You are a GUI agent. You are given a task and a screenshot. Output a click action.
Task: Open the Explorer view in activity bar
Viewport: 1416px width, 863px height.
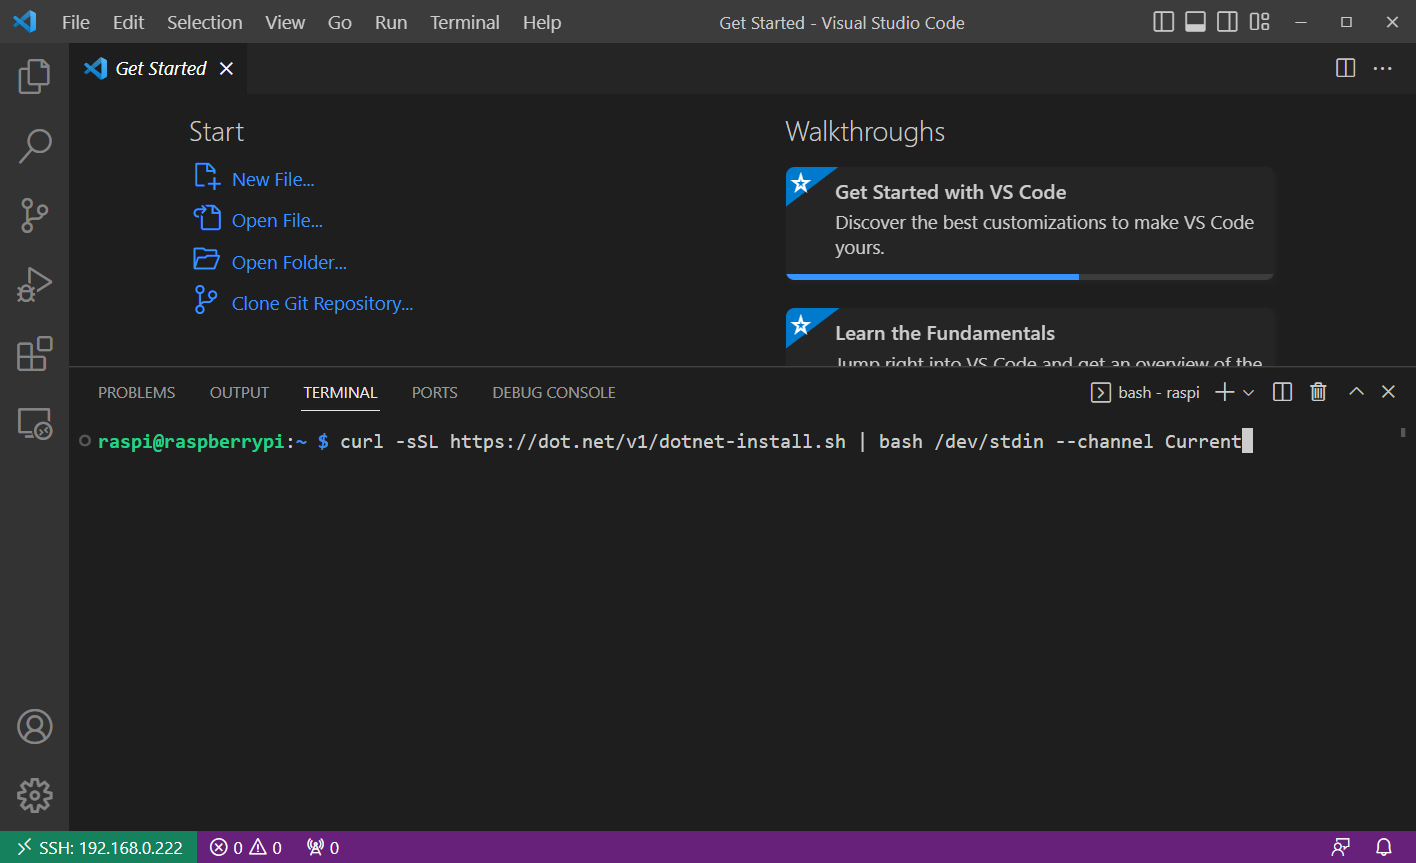34,76
